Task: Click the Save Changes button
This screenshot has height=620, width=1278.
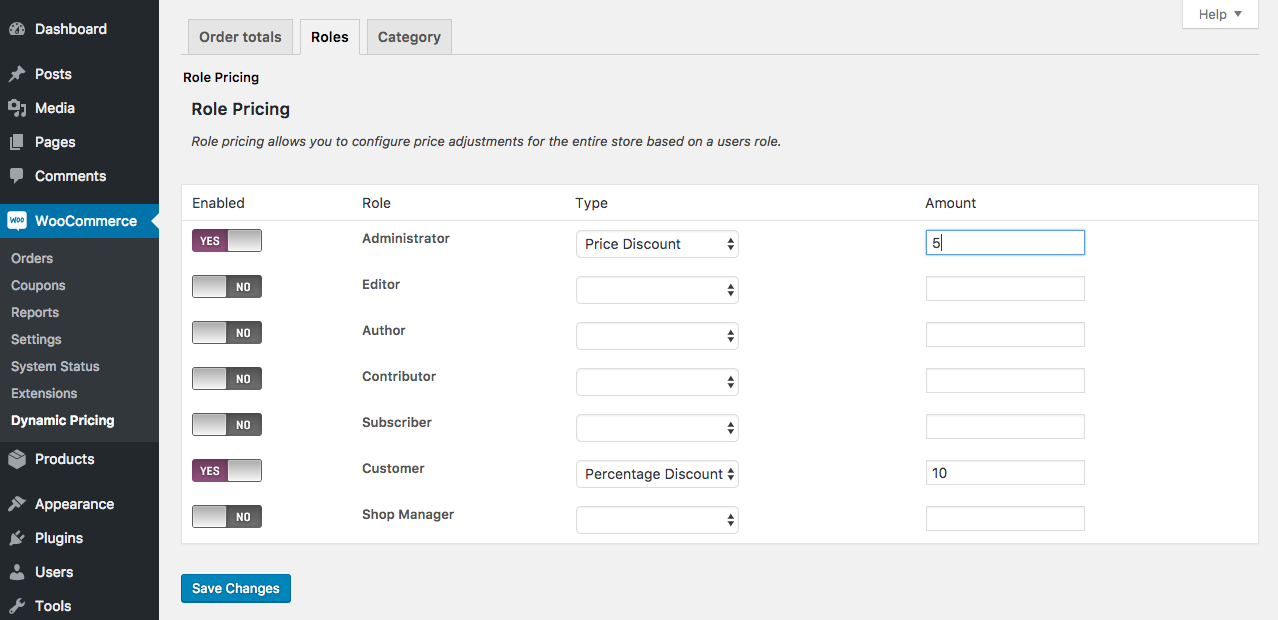Action: point(235,588)
